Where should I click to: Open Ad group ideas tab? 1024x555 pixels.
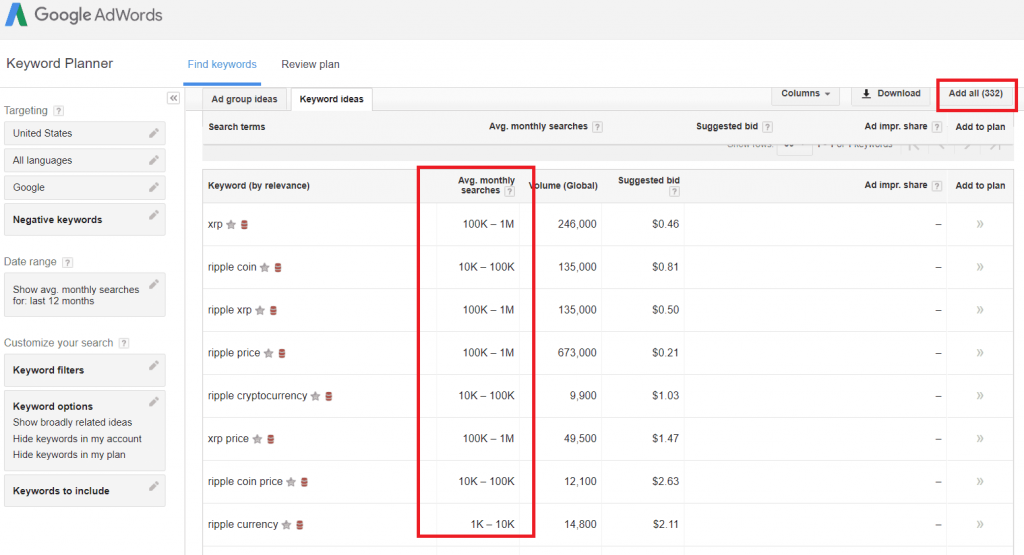(244, 99)
